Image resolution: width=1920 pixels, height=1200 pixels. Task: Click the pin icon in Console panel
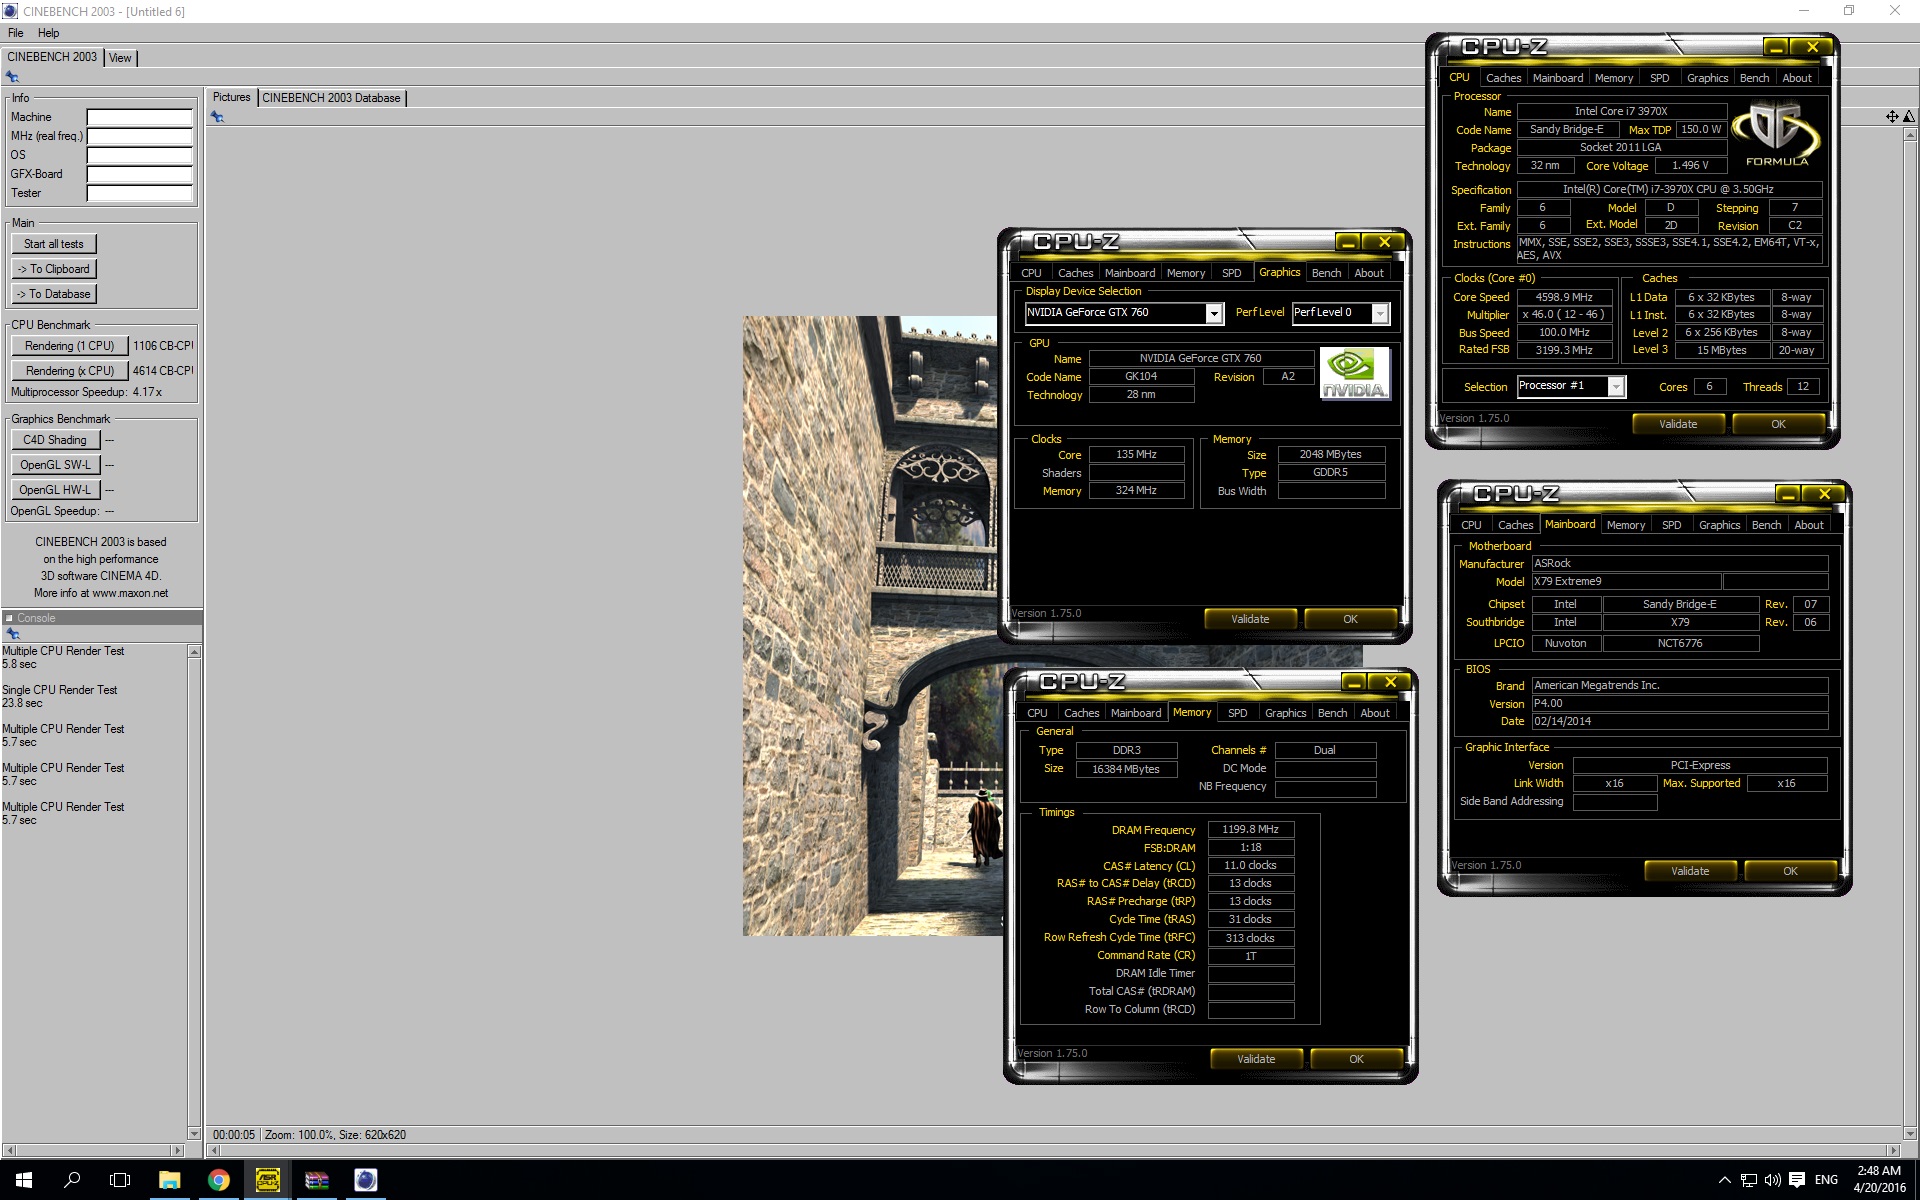[13, 634]
